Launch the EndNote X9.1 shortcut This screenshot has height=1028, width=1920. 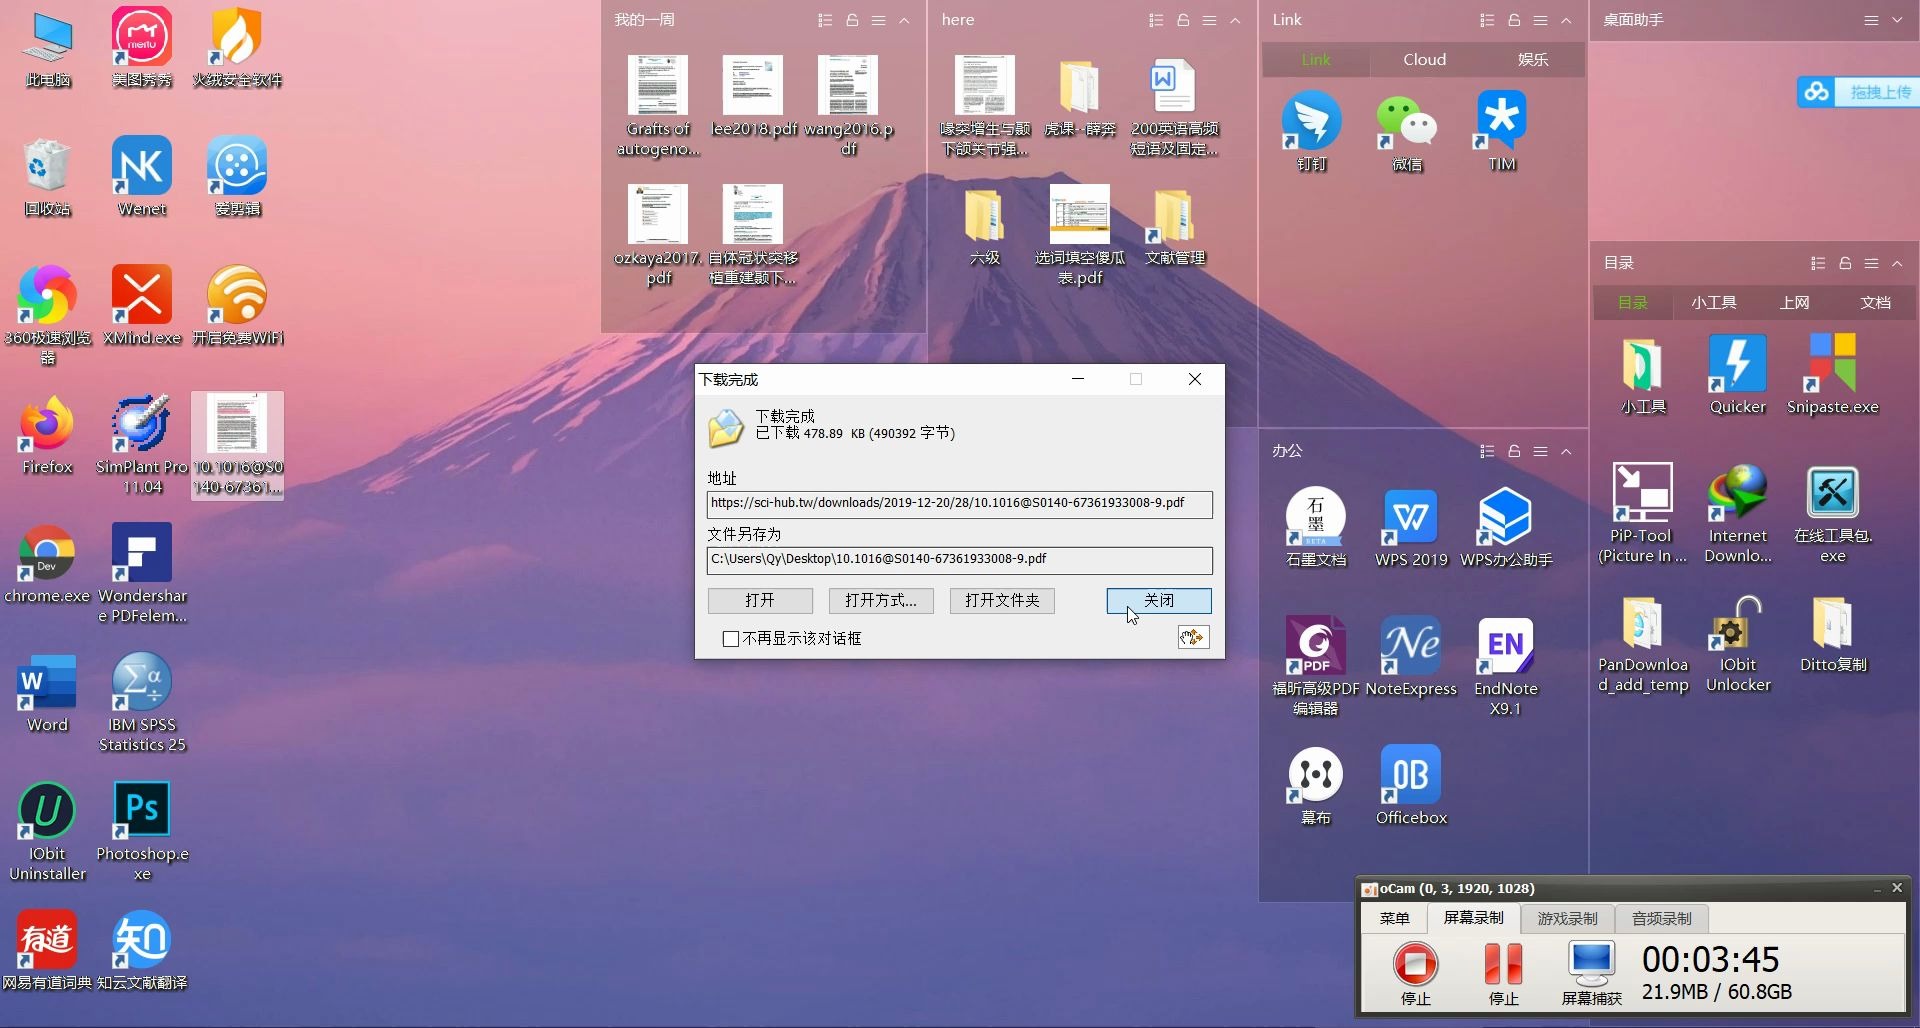click(1506, 666)
